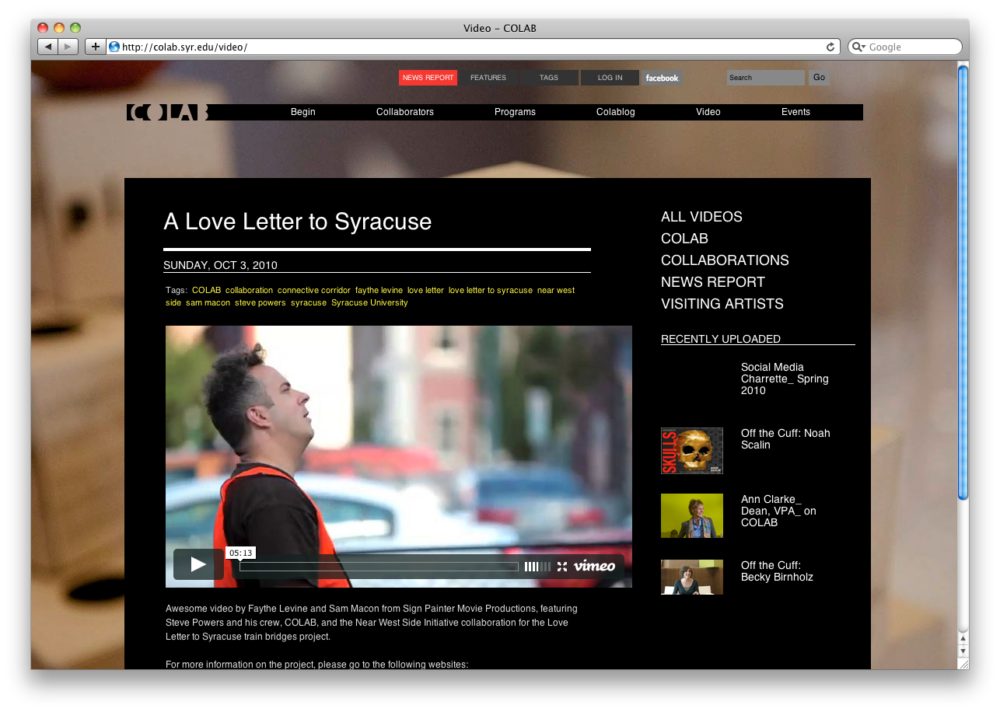Viewport: 1000px width, 712px height.
Task: Reload the page with the refresh icon
Action: (x=830, y=47)
